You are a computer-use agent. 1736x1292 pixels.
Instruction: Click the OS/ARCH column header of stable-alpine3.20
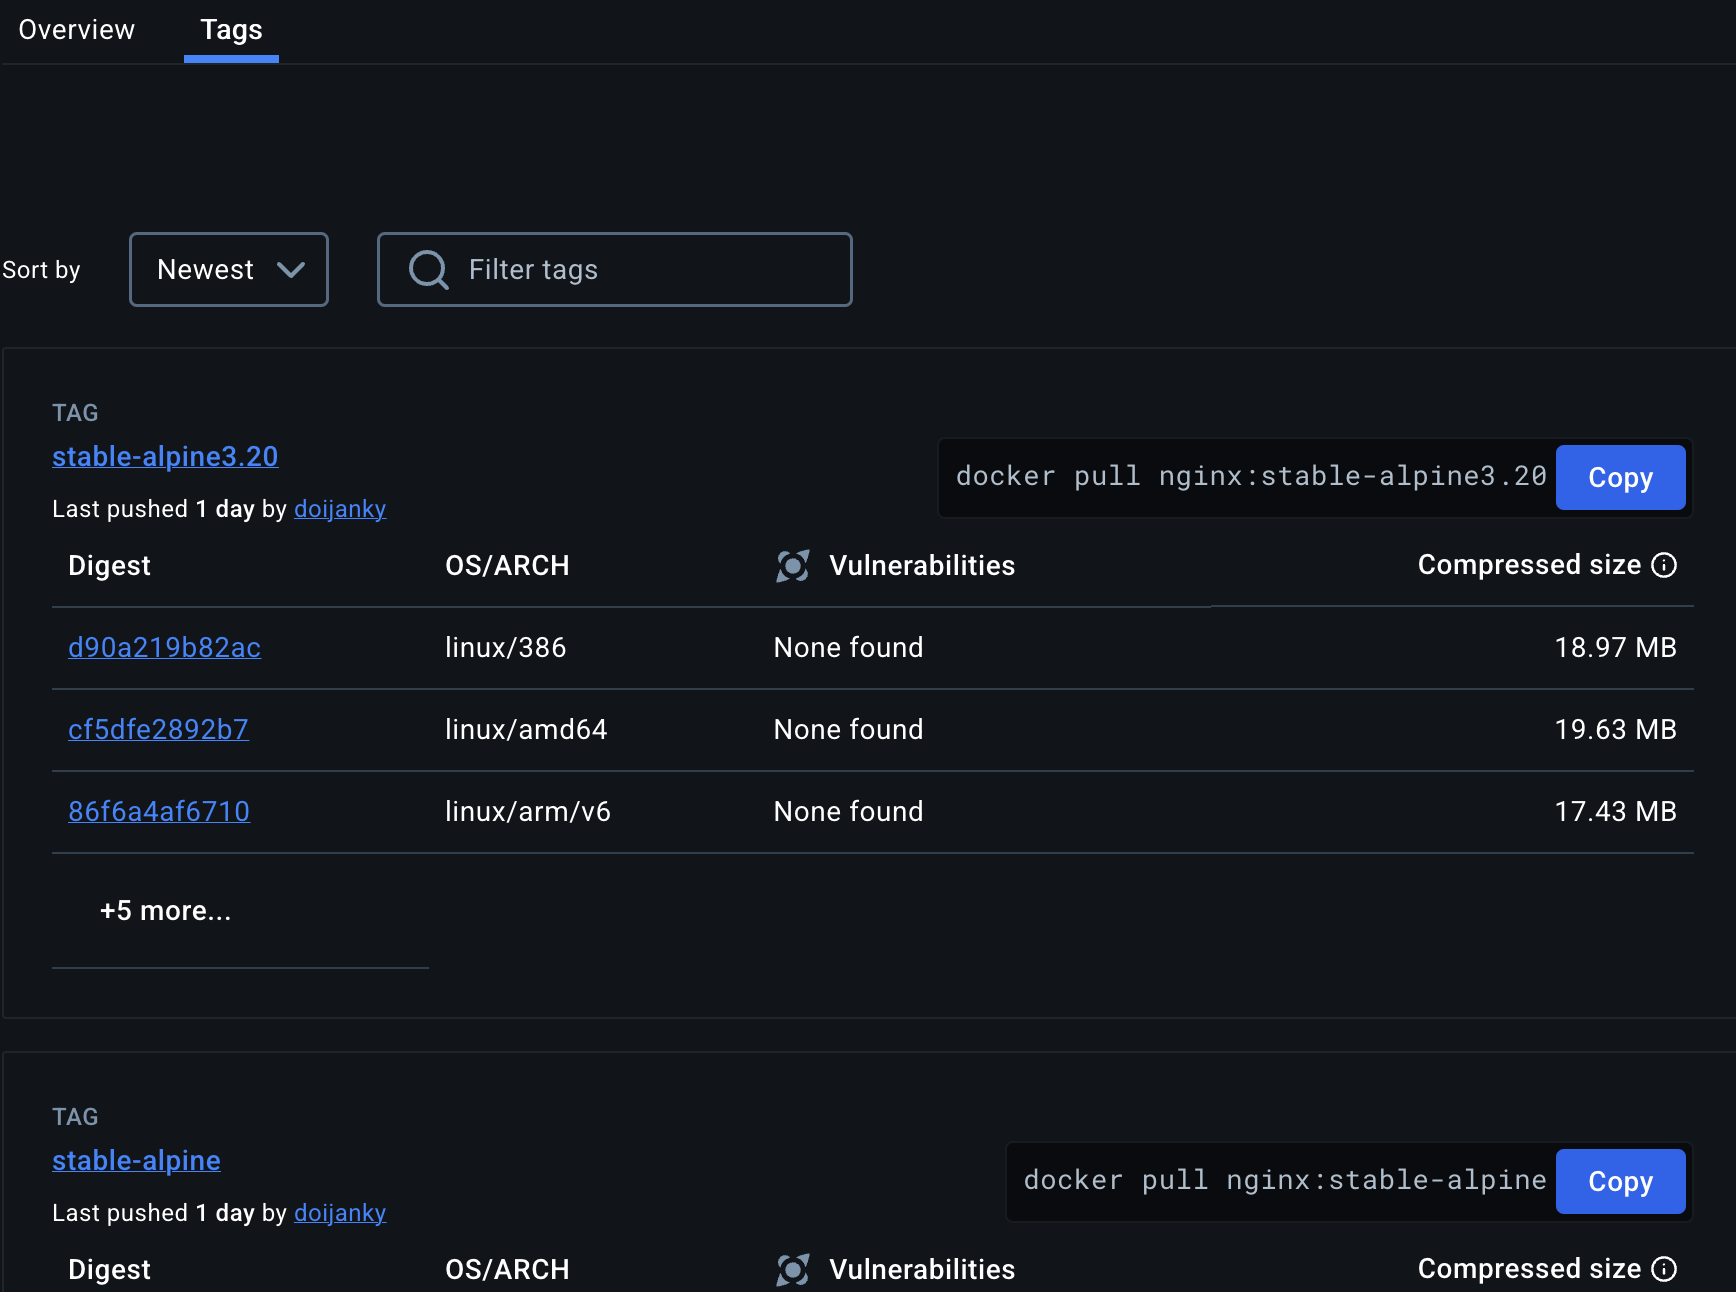[507, 566]
